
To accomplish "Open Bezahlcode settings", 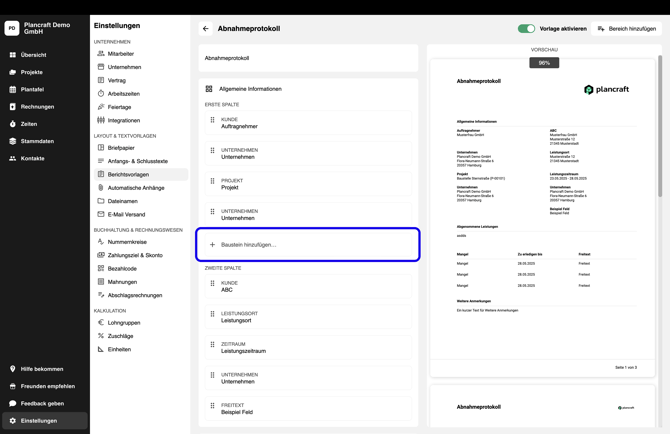I will point(141,269).
